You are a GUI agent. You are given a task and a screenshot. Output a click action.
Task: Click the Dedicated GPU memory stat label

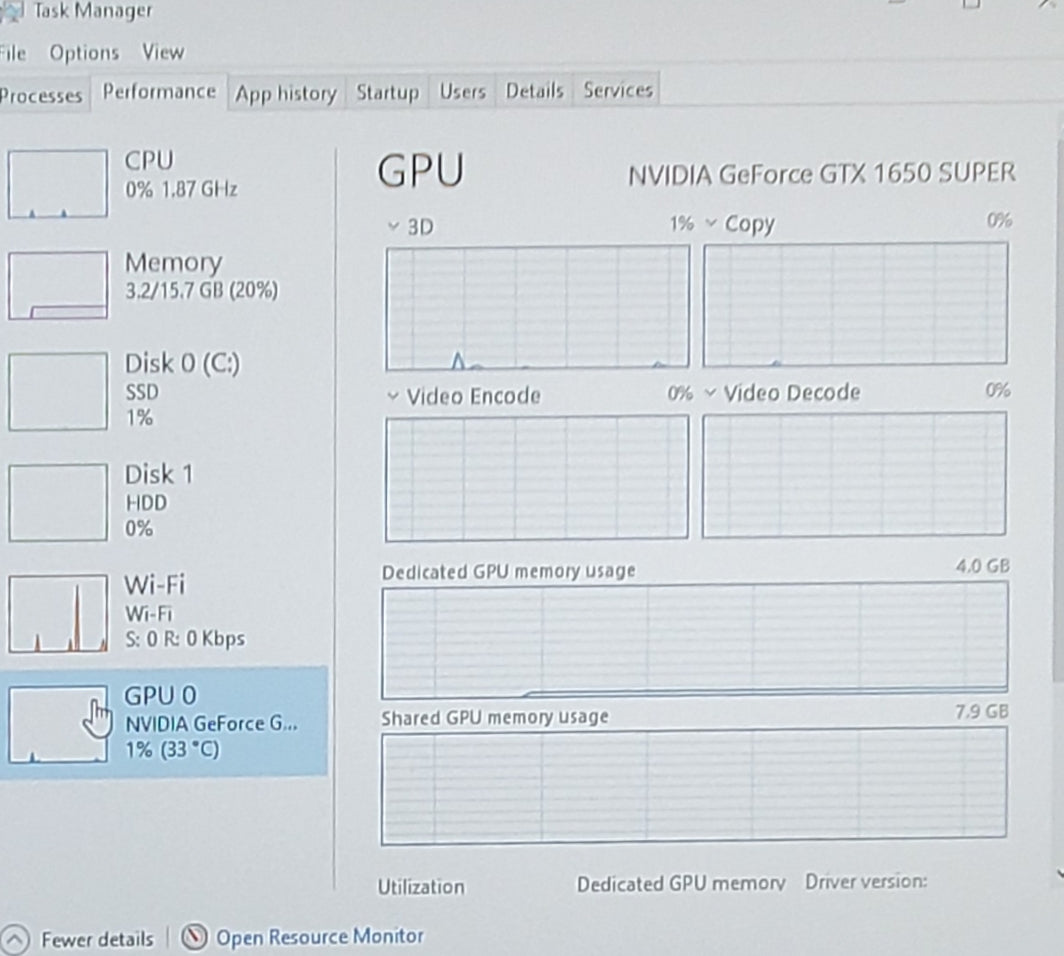tap(681, 883)
